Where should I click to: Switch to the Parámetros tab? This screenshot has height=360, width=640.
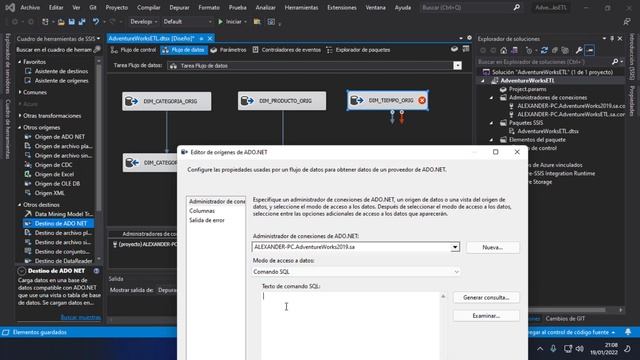(x=228, y=50)
